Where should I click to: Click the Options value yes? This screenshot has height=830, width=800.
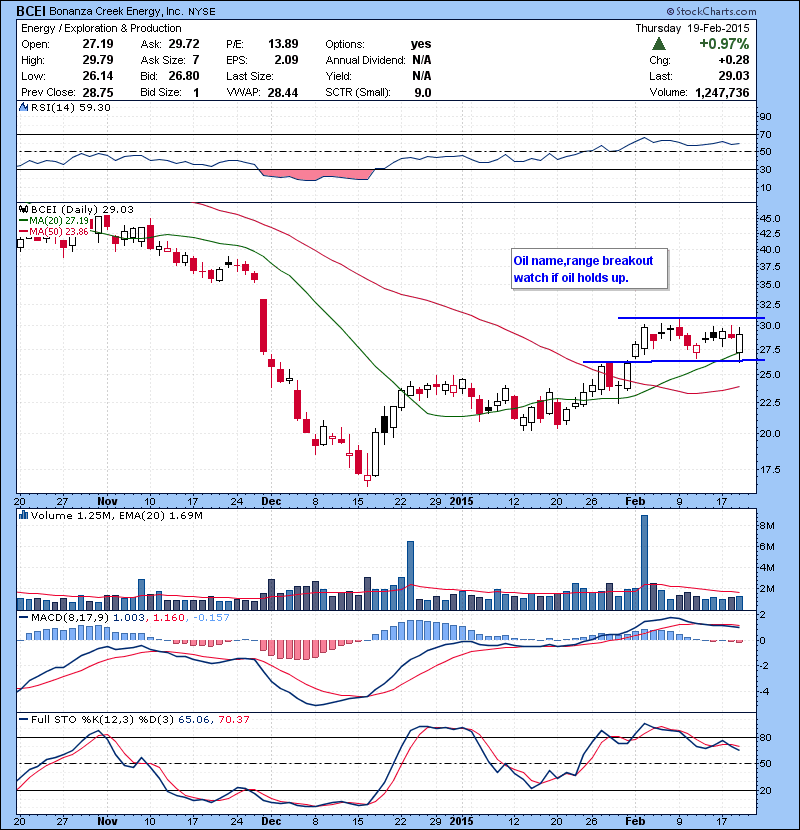pyautogui.click(x=421, y=44)
